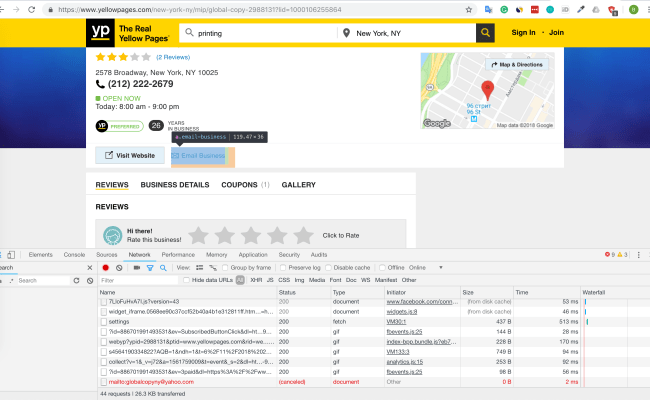
Task: Switch to the Elements tab
Action: (x=41, y=255)
